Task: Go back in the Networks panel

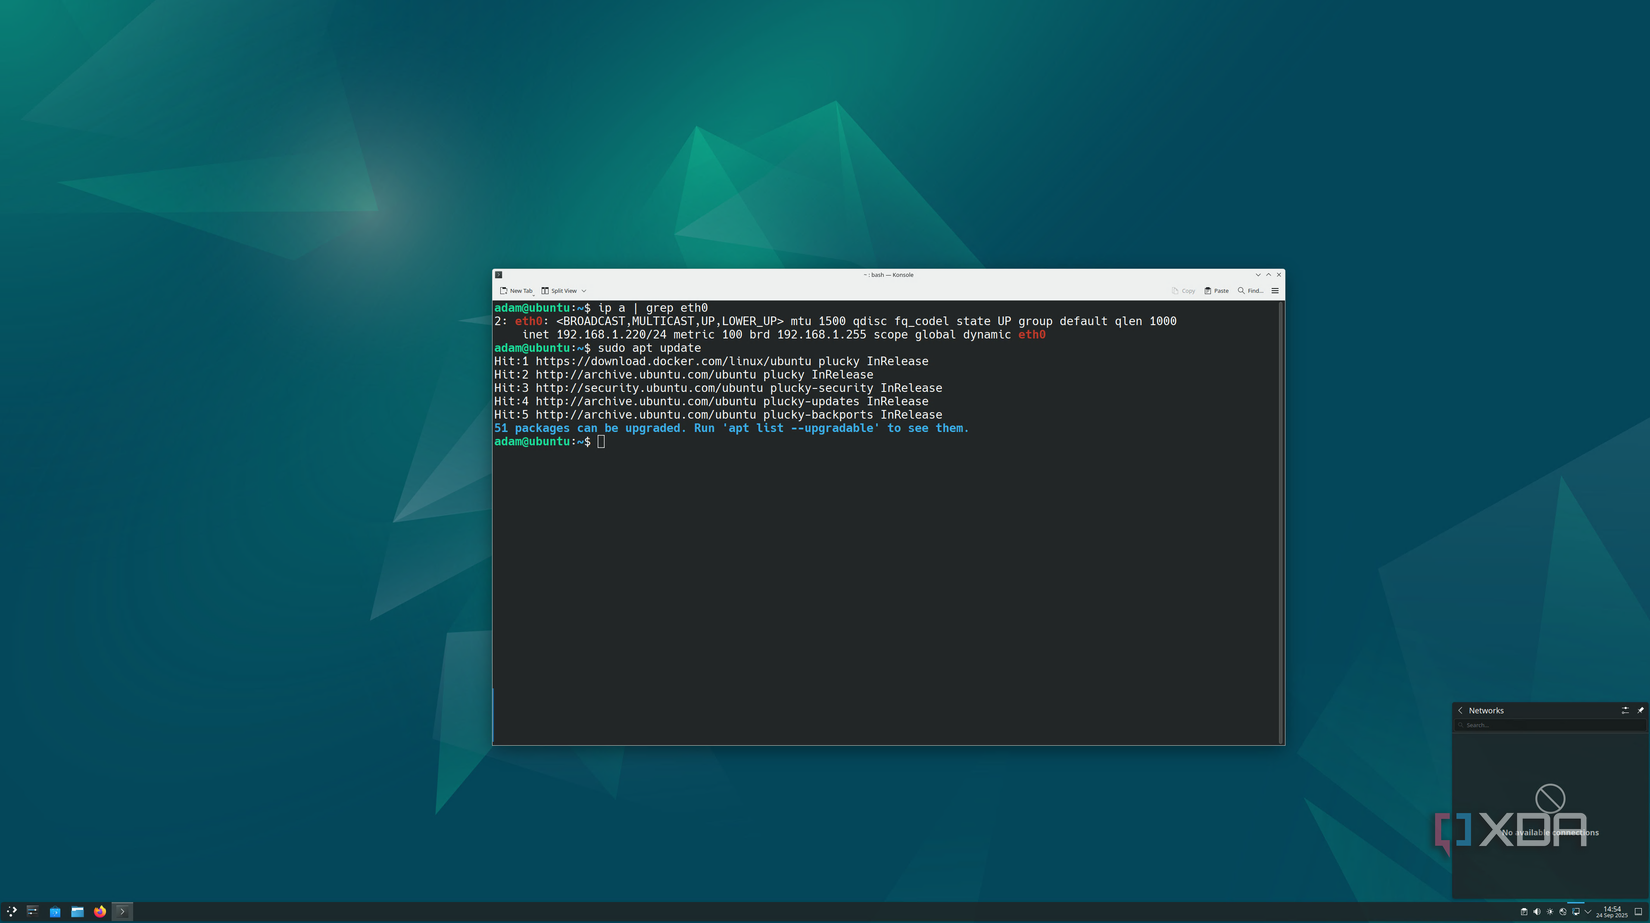Action: click(1460, 710)
